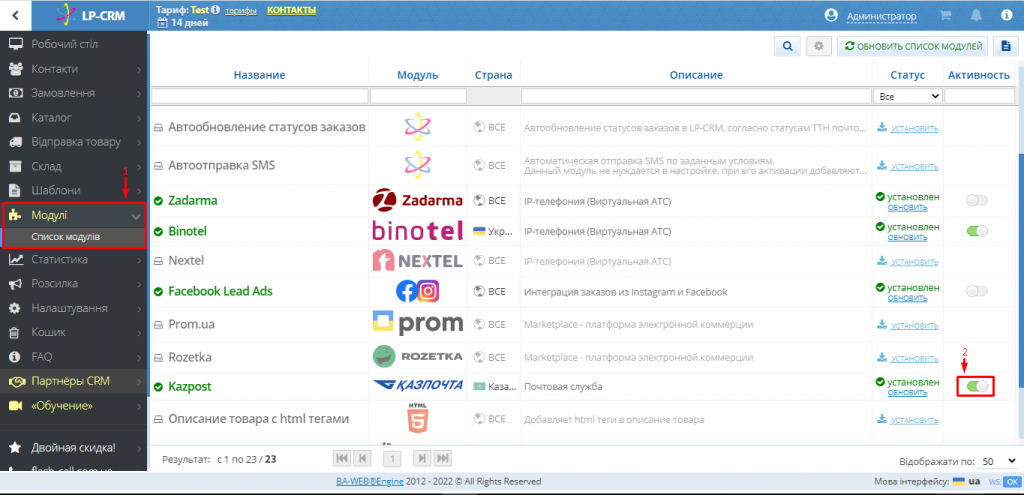Click the LP-CRM logo
The width and height of the screenshot is (1024, 495).
91,16
